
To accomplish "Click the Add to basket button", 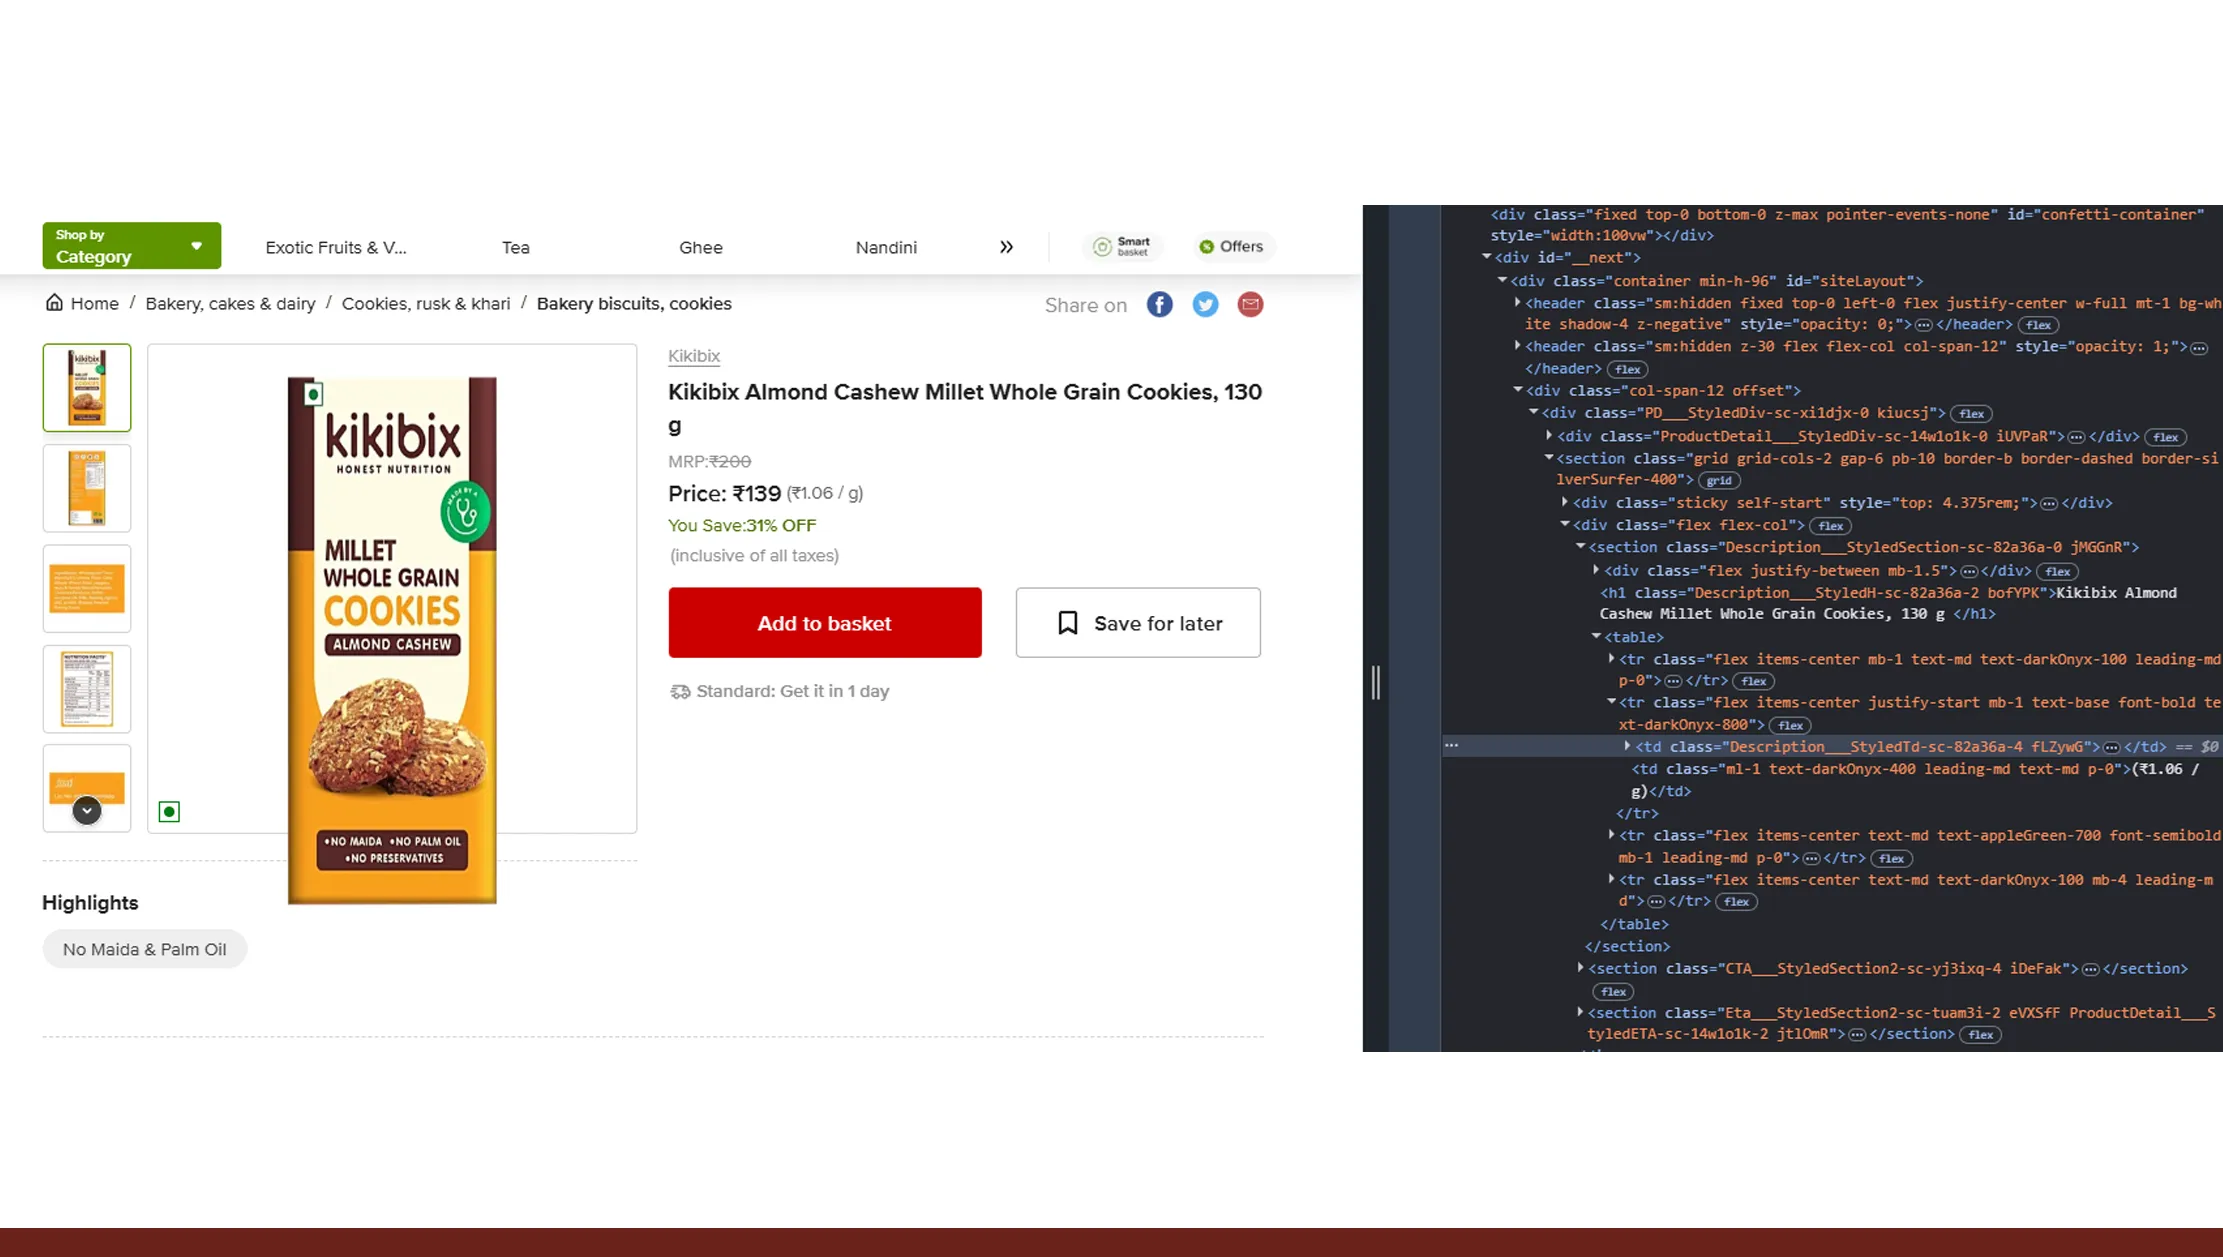I will pos(824,622).
